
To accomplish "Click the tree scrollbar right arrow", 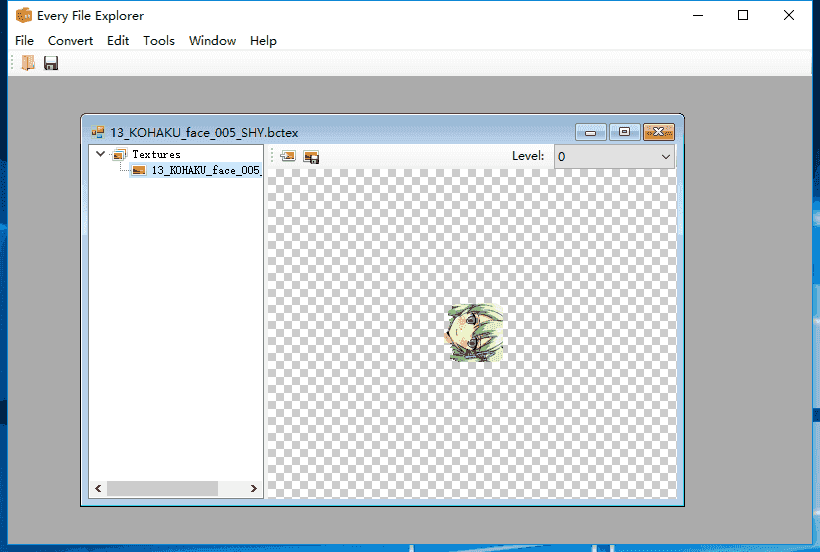I will (253, 488).
